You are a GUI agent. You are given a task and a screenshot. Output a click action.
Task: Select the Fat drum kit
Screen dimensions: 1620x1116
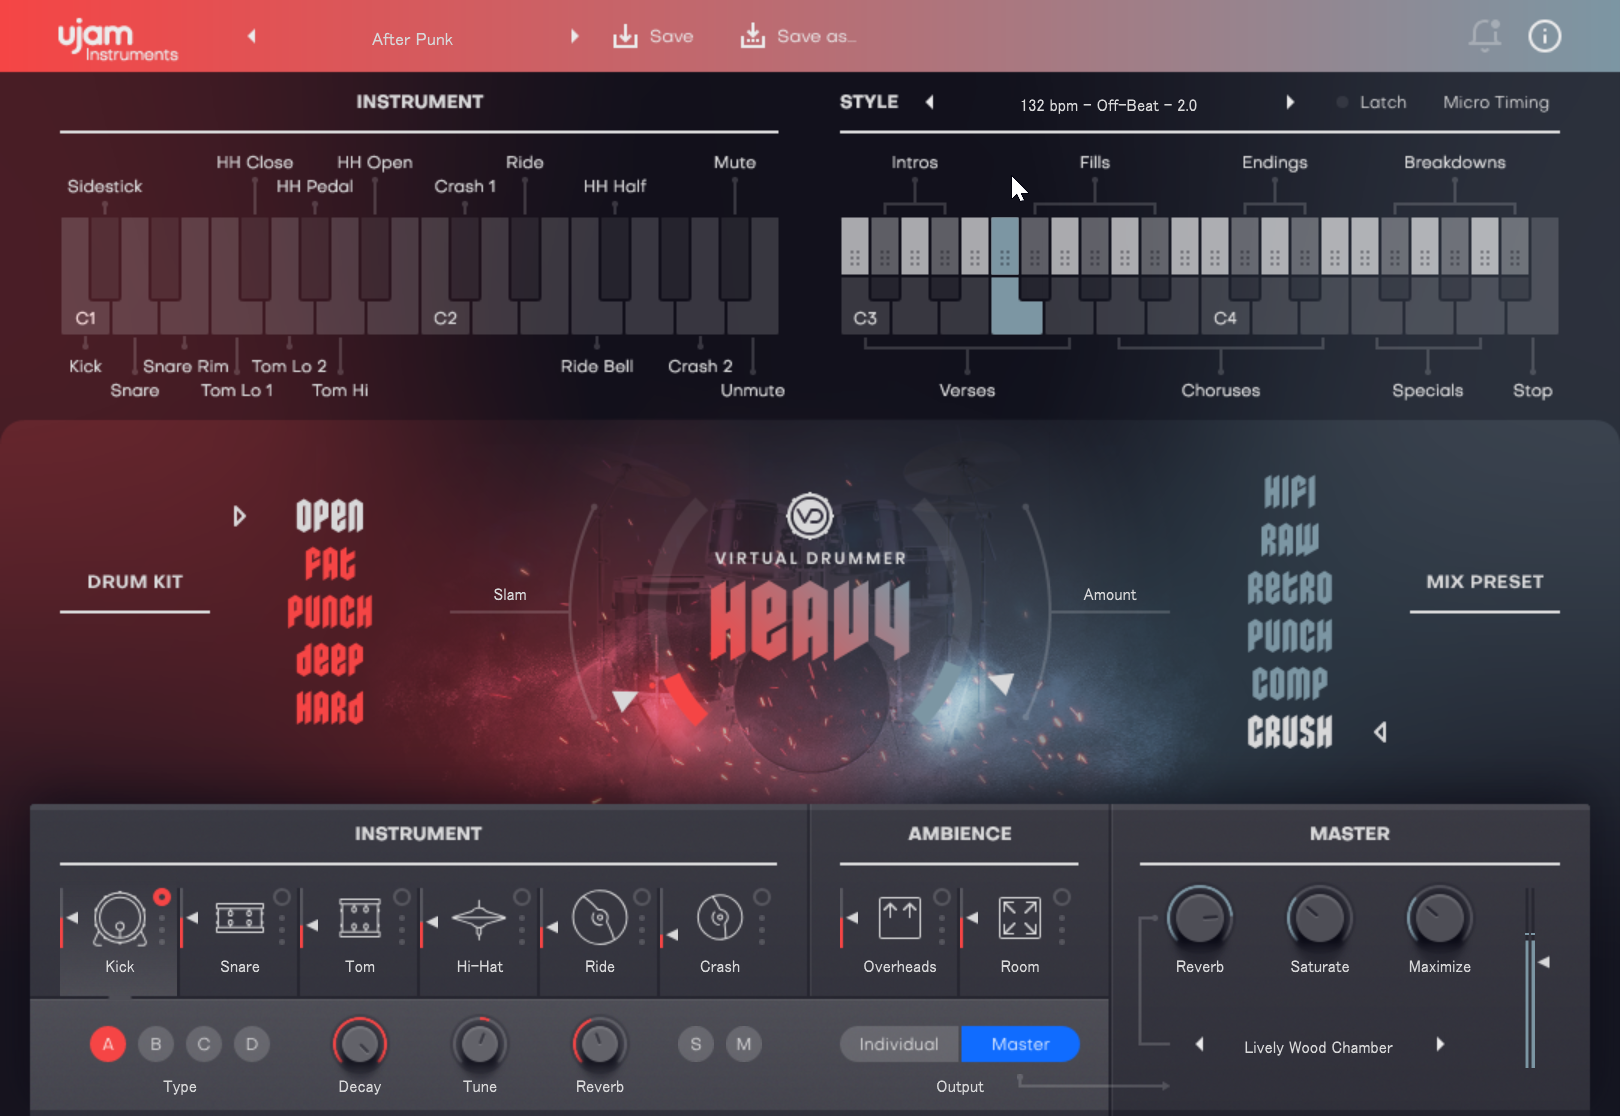click(330, 564)
